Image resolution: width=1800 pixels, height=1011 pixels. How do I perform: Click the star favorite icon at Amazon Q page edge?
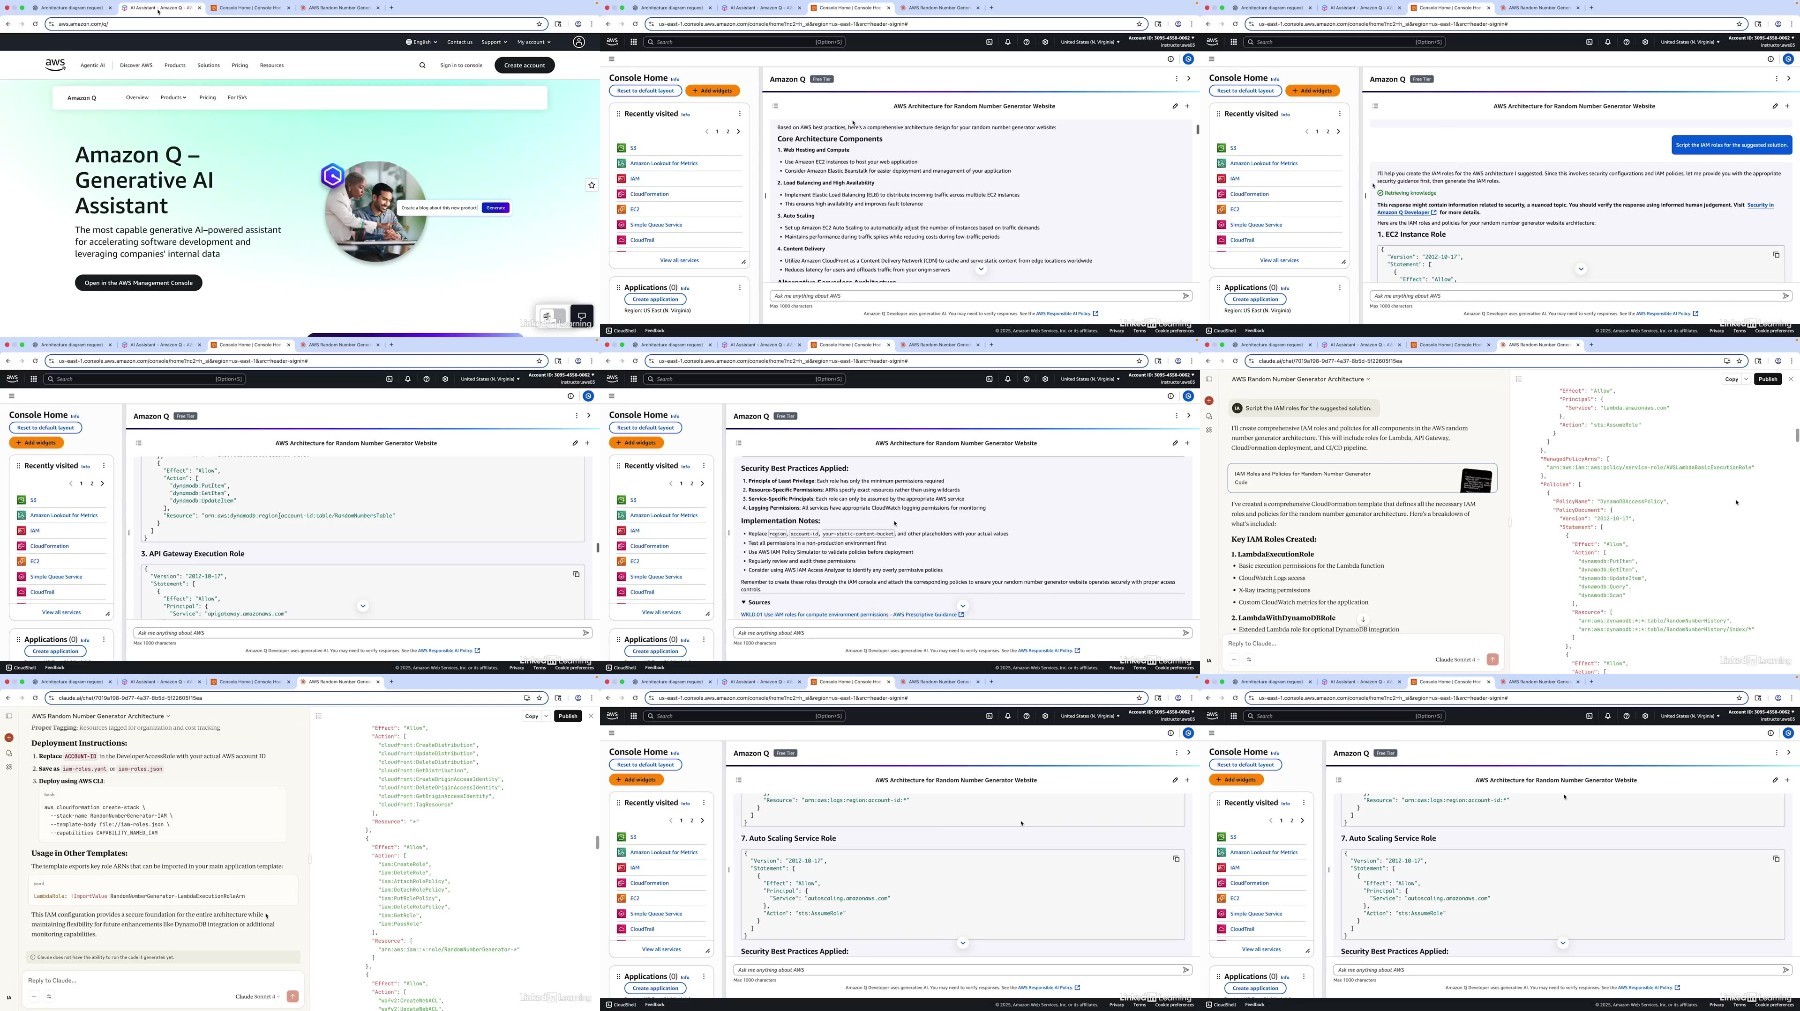coord(591,185)
